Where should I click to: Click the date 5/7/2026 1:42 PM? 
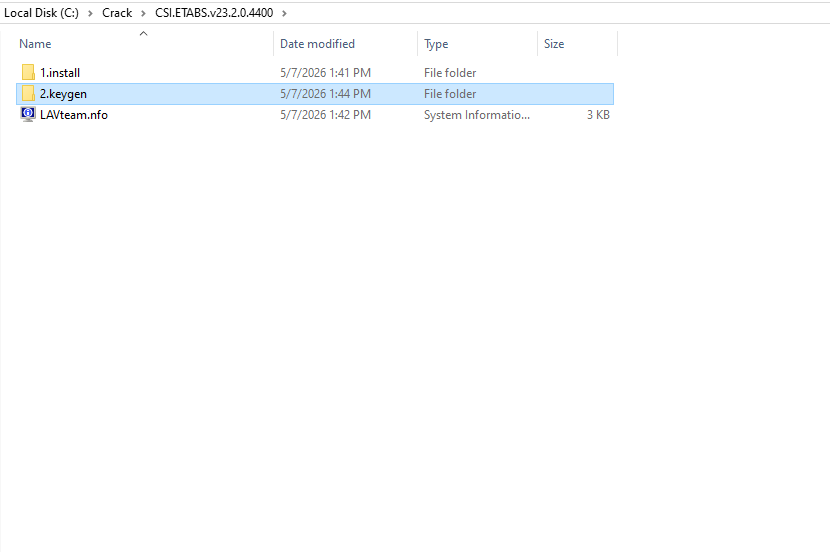(326, 115)
